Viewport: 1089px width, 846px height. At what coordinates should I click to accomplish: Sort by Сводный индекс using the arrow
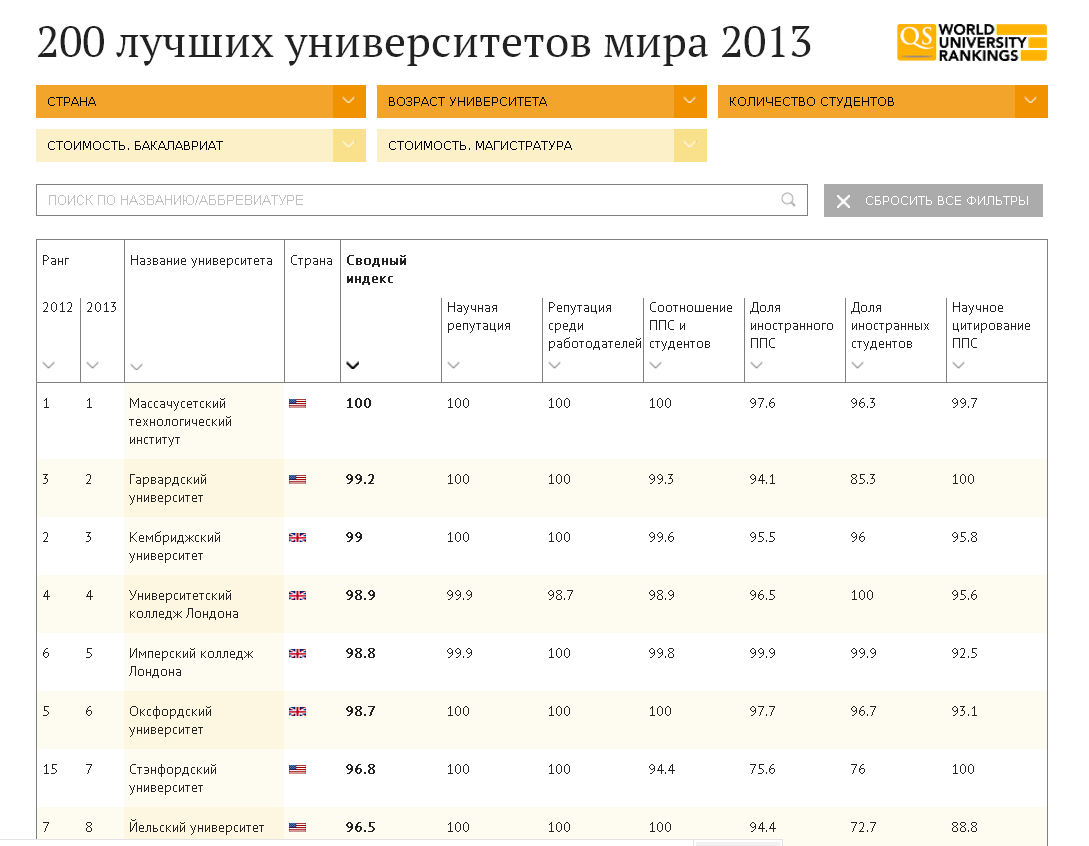tap(352, 365)
